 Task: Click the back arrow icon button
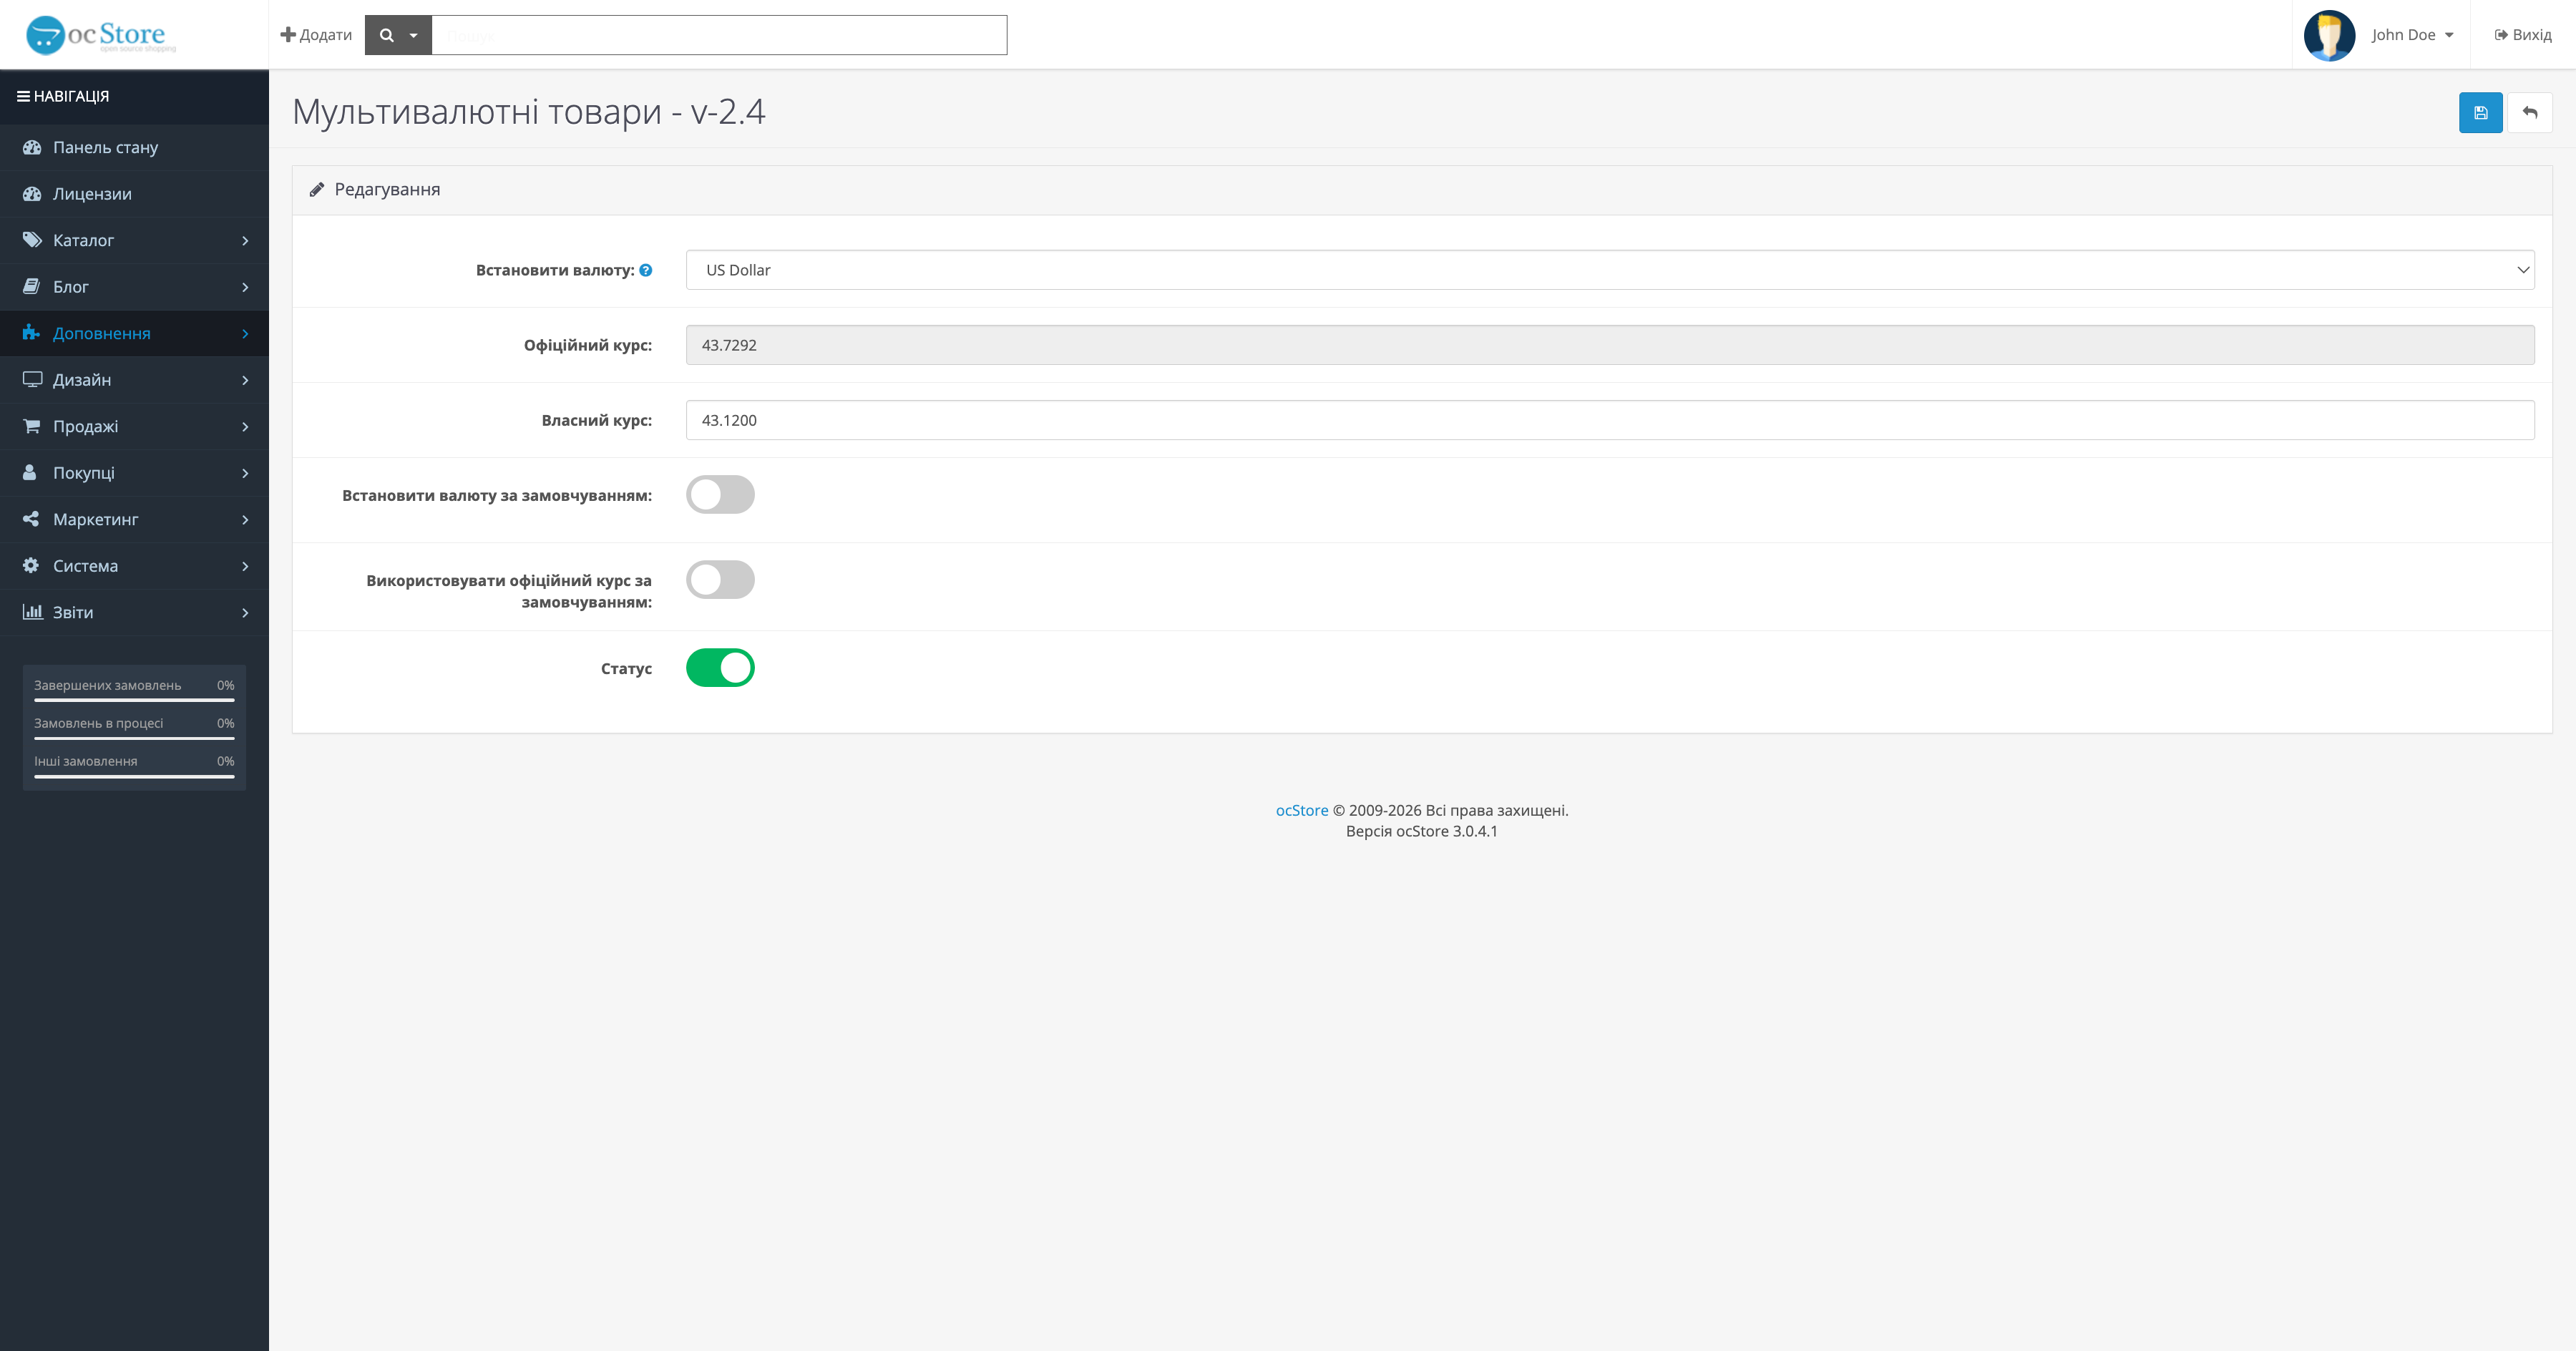click(x=2529, y=113)
